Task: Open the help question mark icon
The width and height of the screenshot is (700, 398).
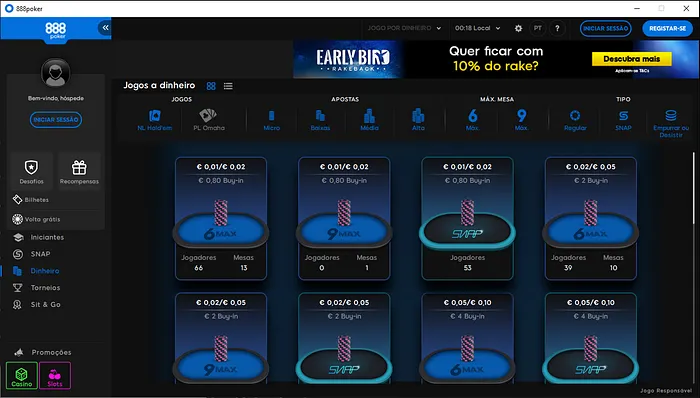Action: 557,28
